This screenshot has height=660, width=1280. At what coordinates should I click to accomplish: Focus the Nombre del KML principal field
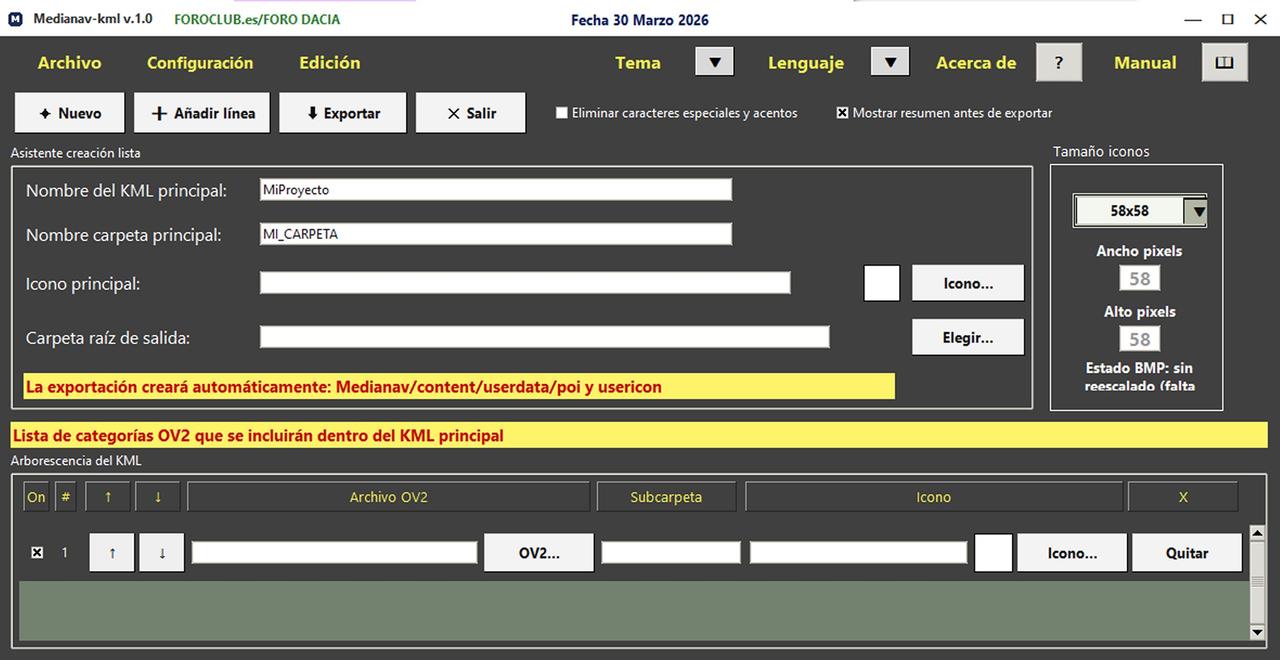point(496,189)
